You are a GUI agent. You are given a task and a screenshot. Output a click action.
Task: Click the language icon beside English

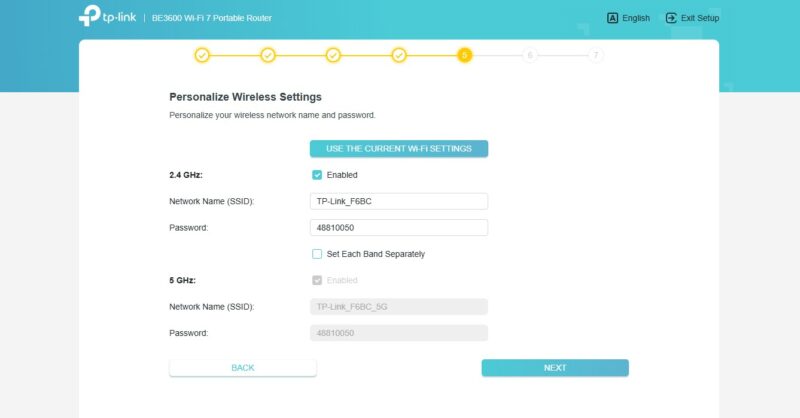click(612, 18)
